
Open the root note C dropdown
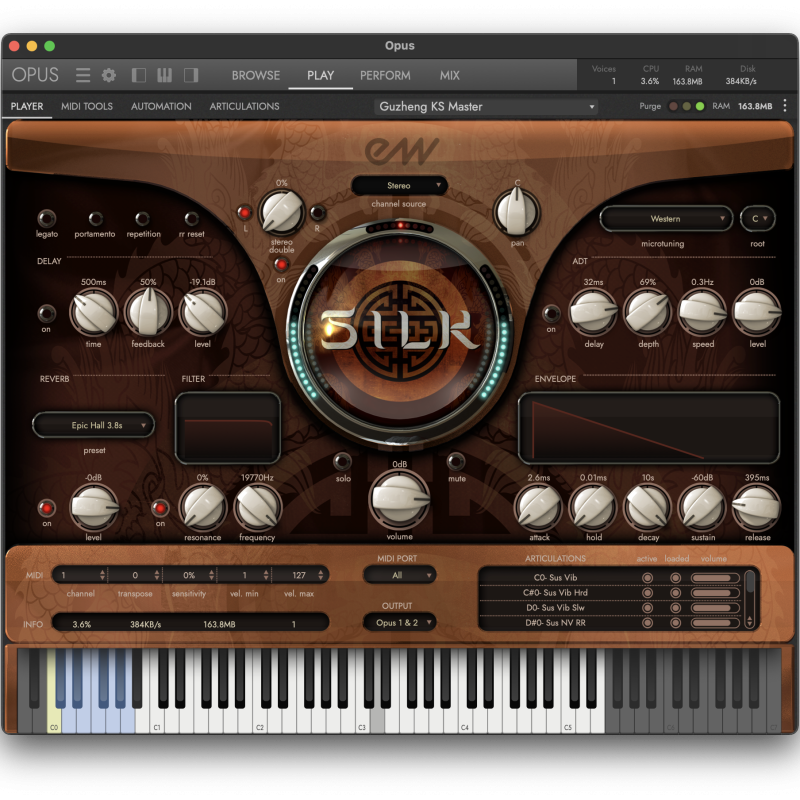pyautogui.click(x=758, y=219)
